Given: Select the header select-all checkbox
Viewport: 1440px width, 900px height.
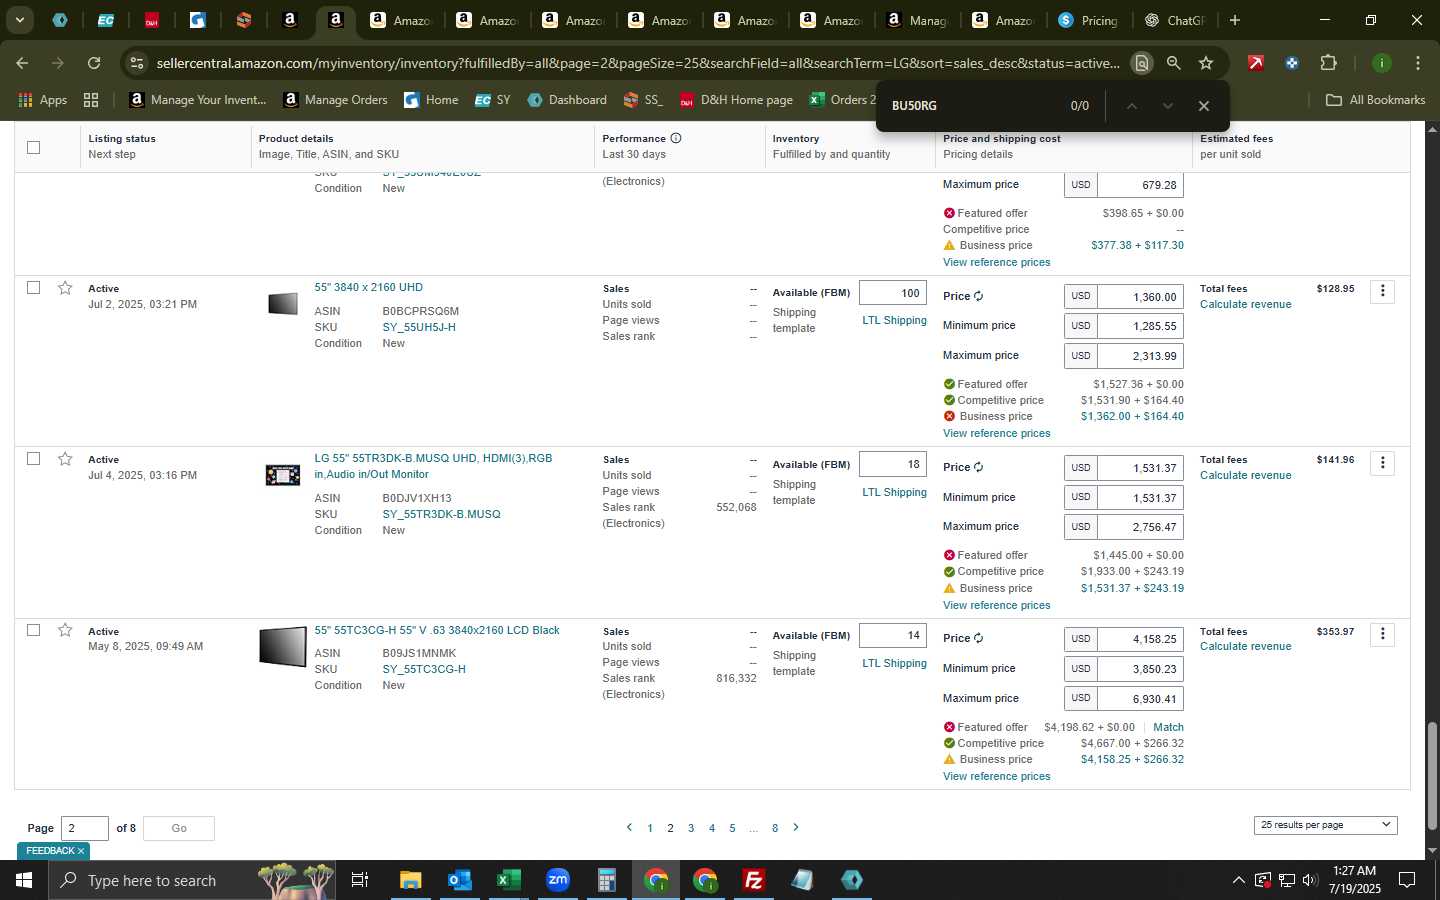Looking at the screenshot, I should pos(33,147).
